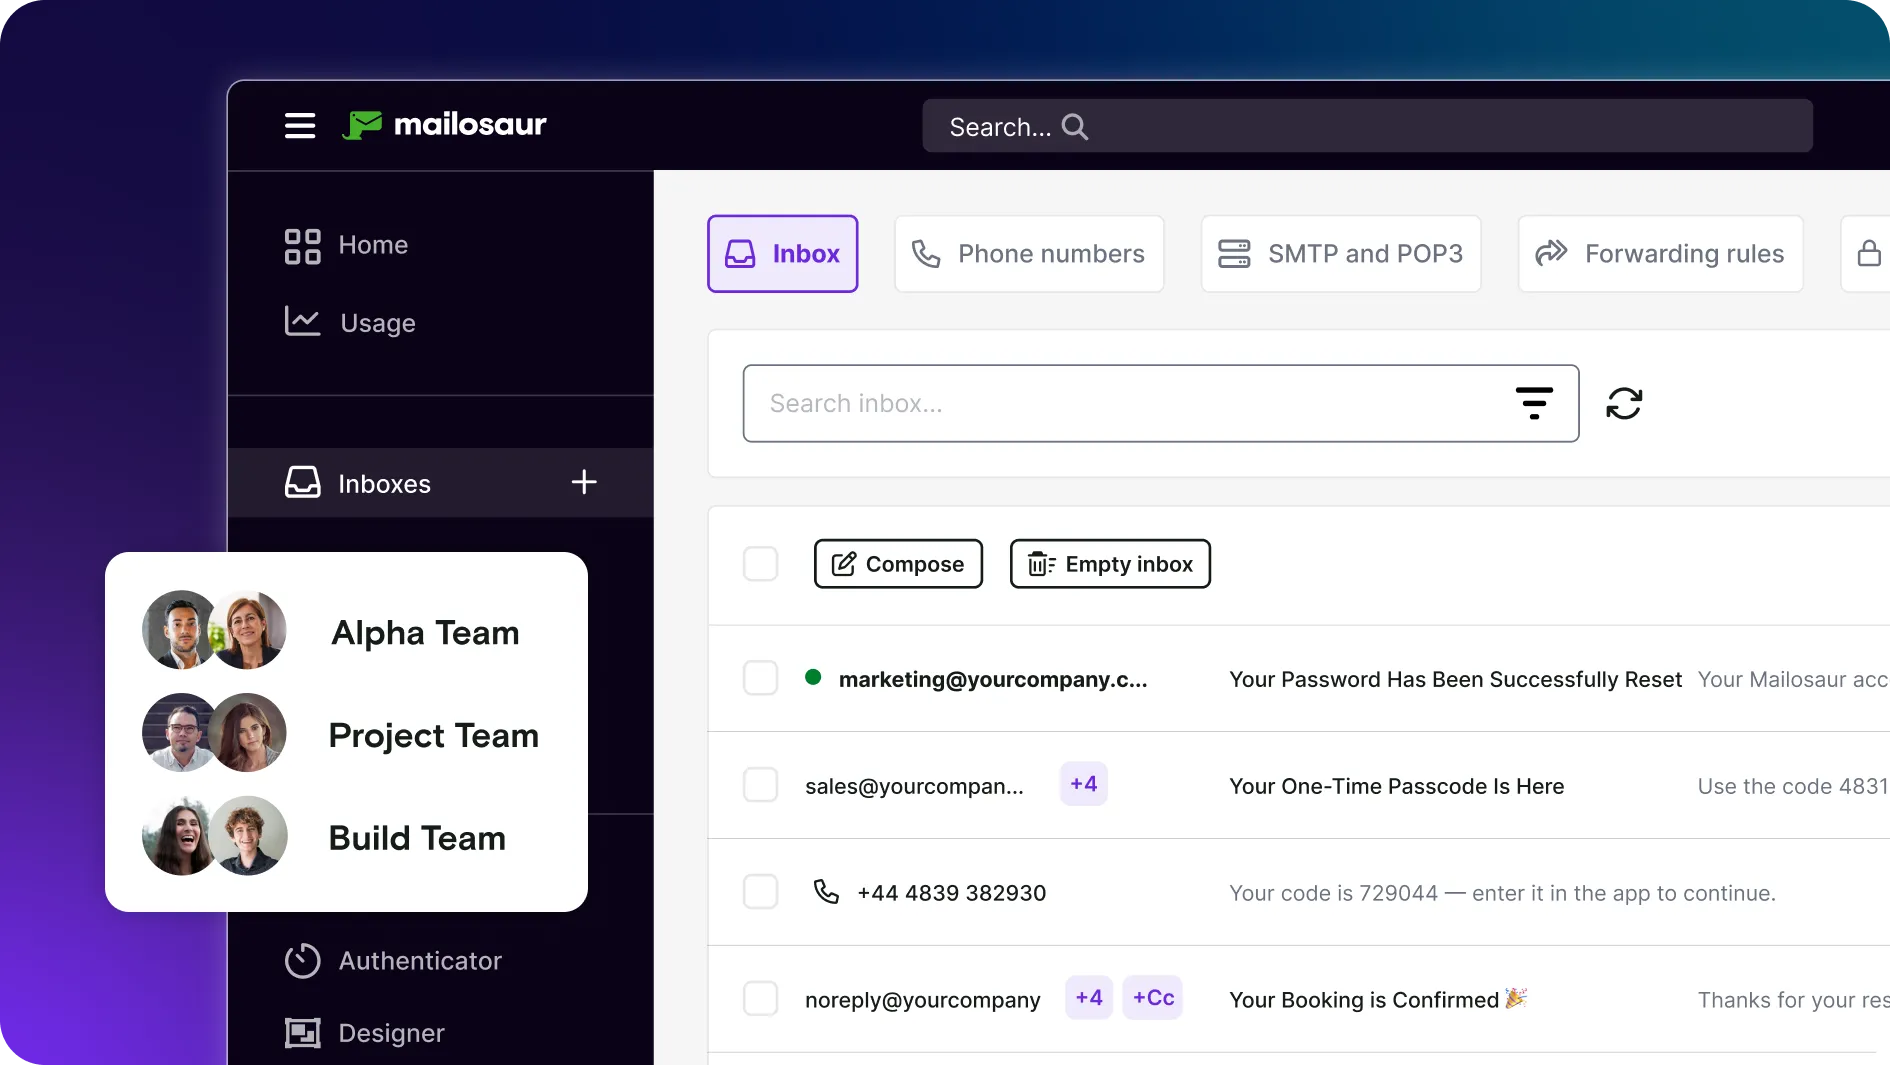The image size is (1890, 1065).
Task: Open the SMTP and POP3 tab
Action: (x=1341, y=253)
